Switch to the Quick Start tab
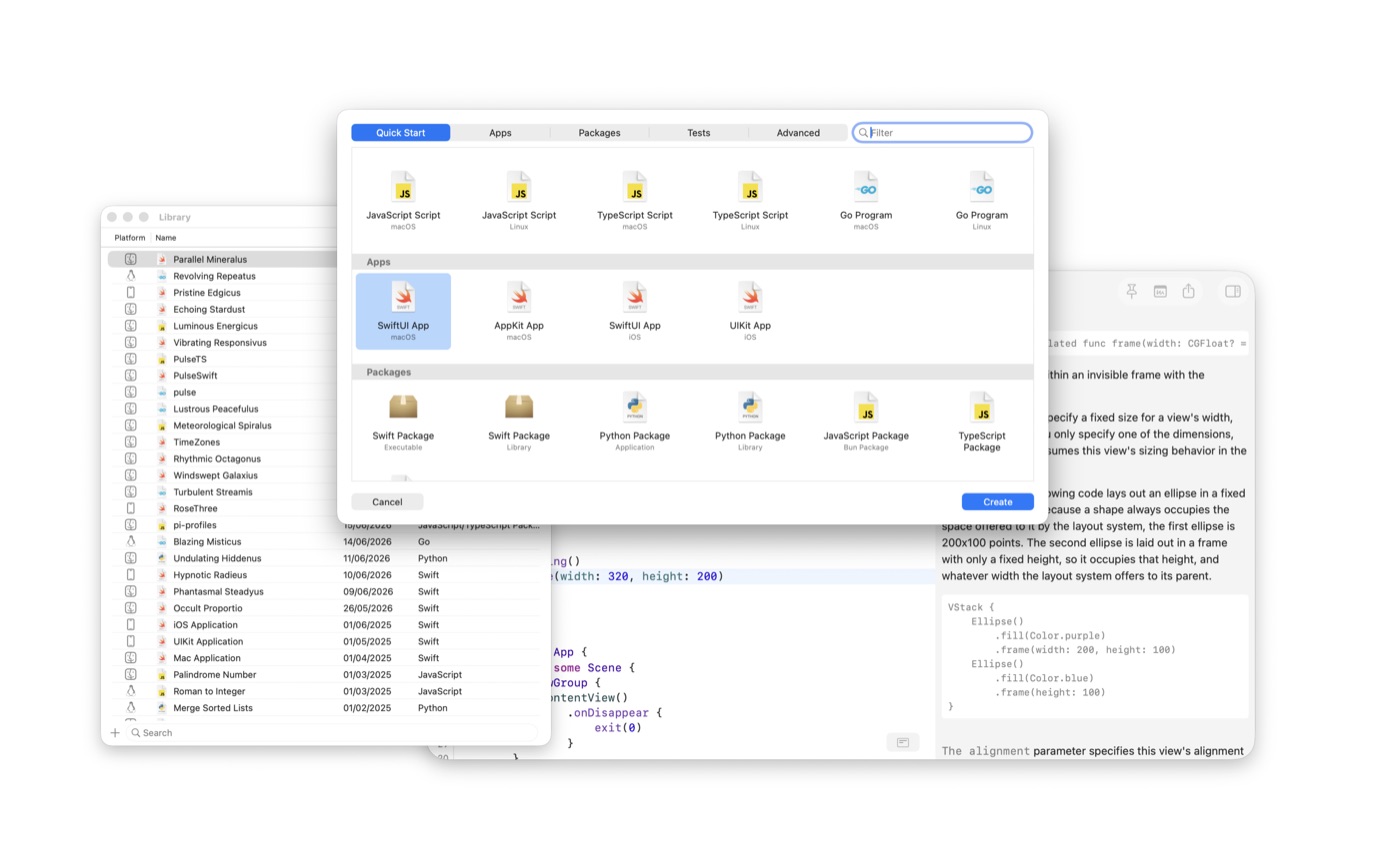This screenshot has width=1386, height=866. point(401,132)
